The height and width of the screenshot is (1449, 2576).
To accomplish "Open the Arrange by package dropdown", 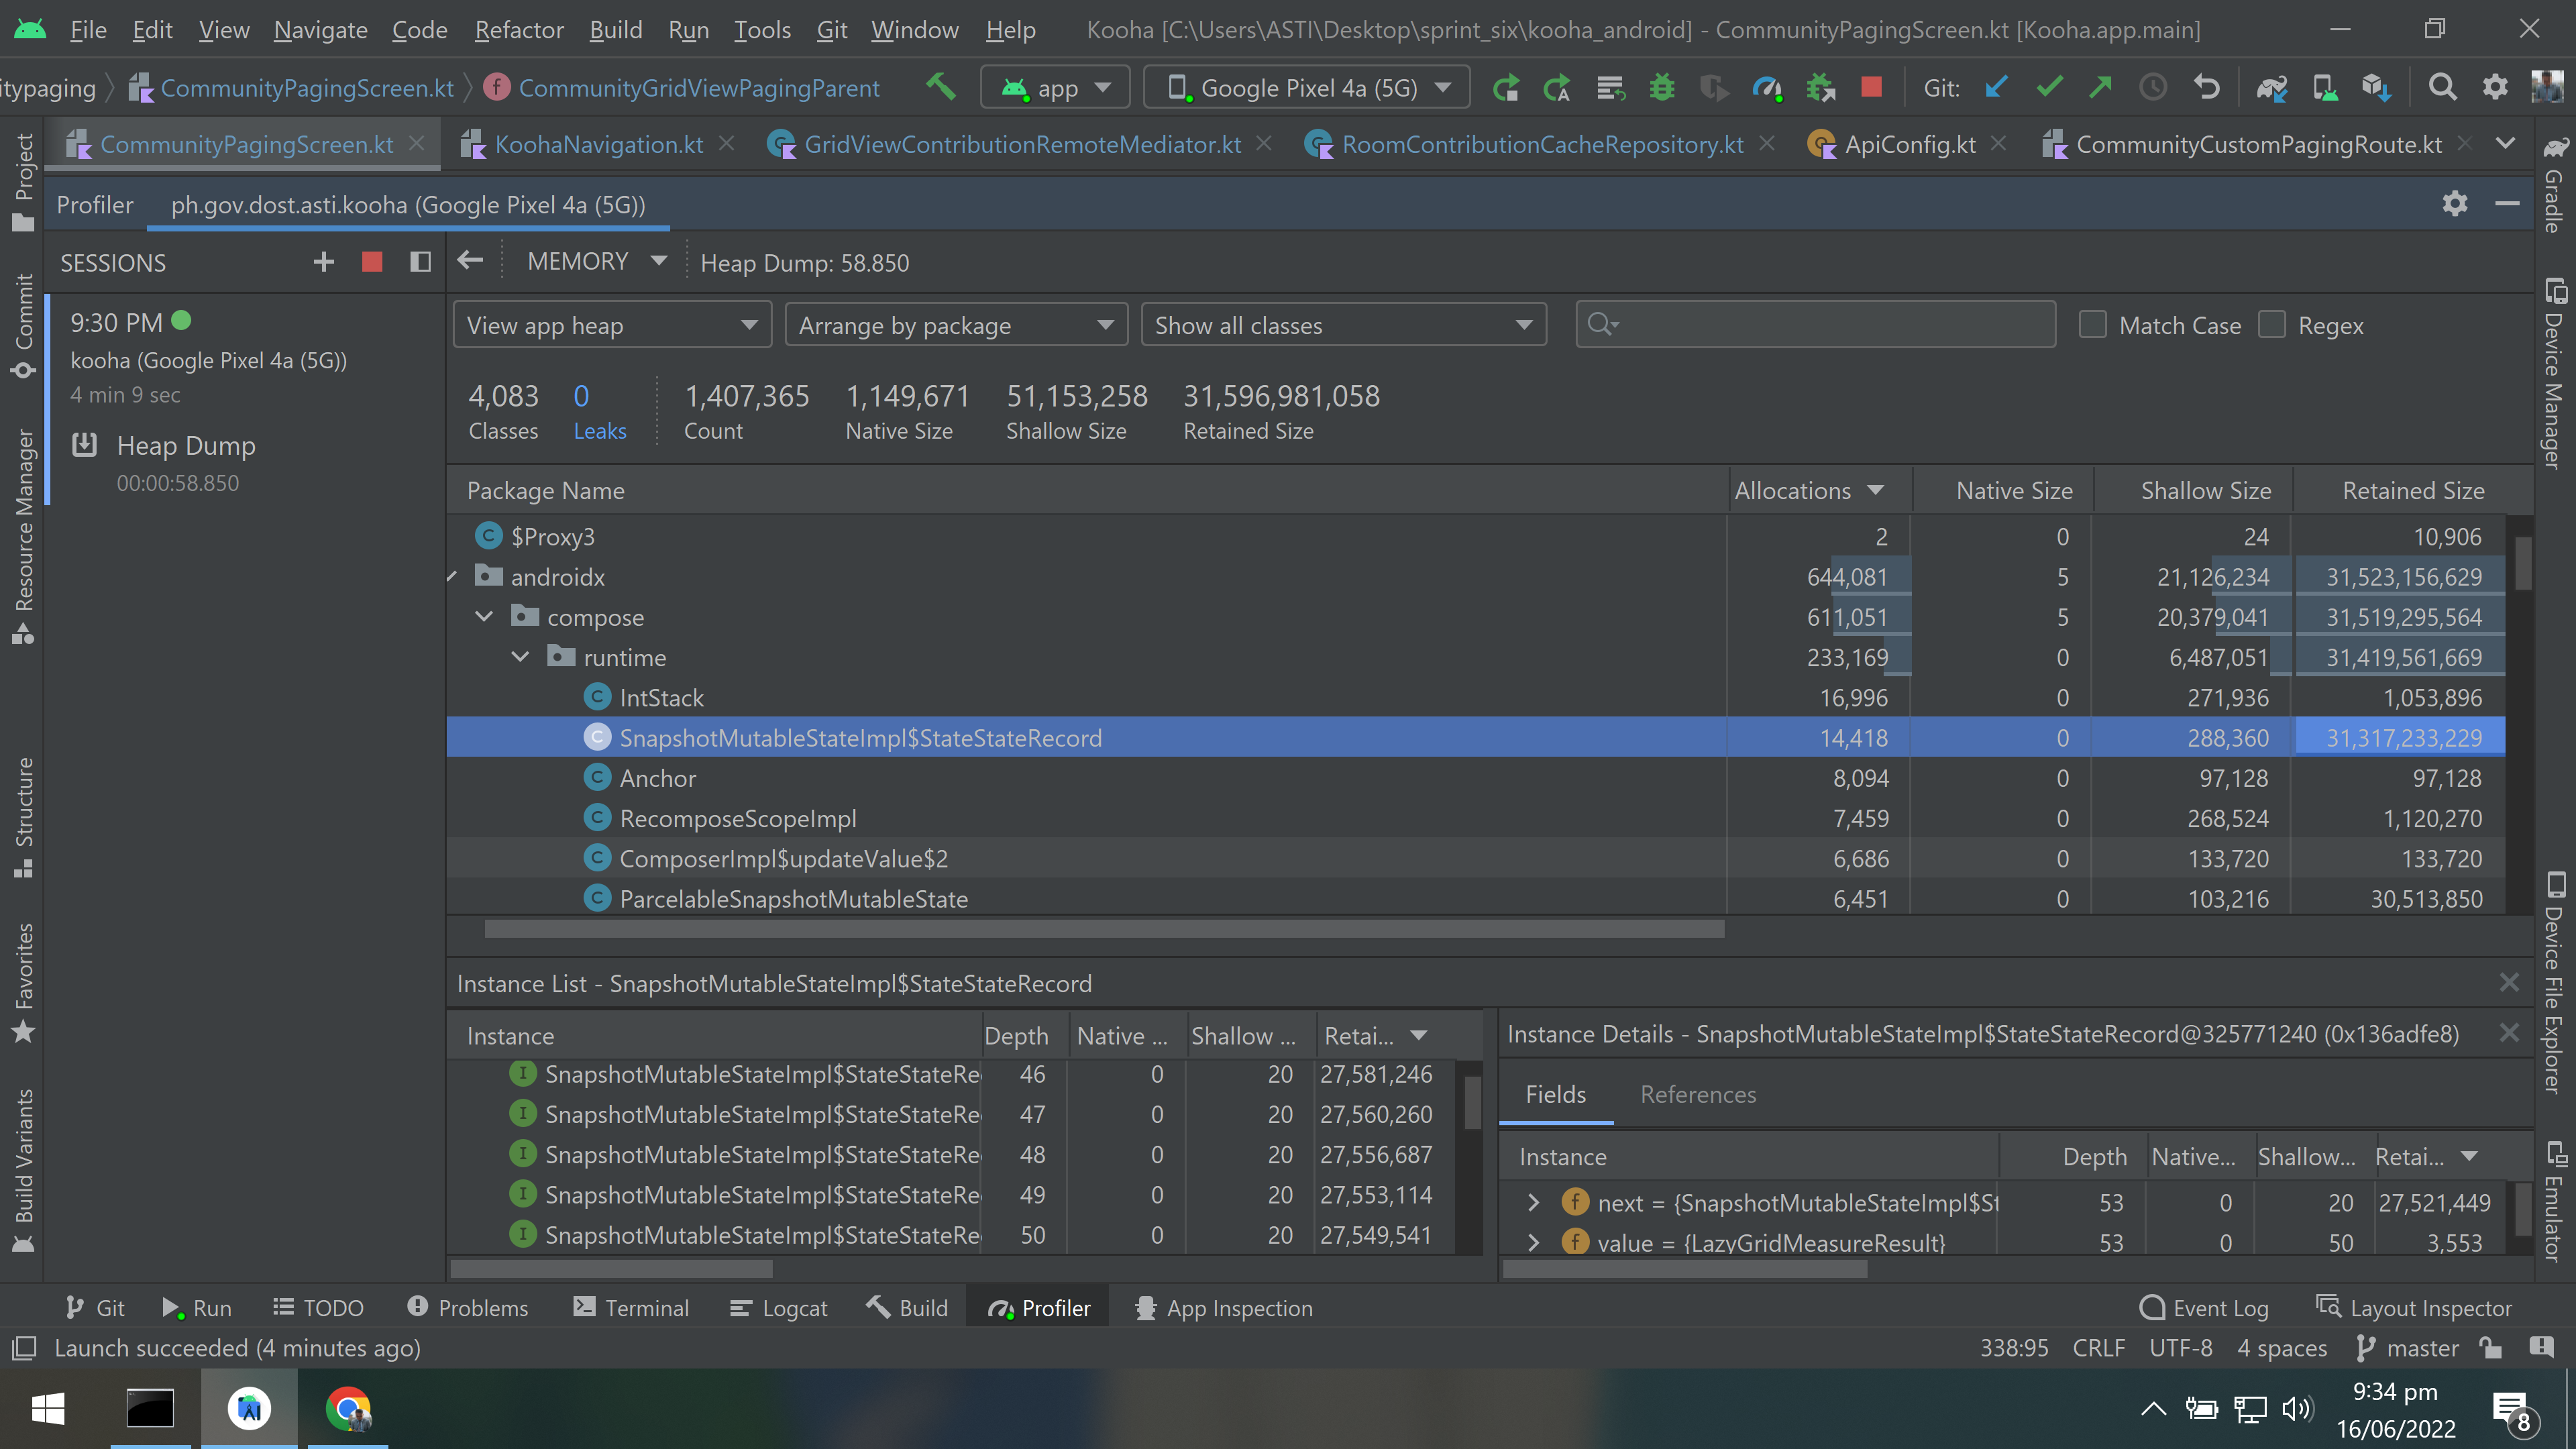I will pyautogui.click(x=956, y=325).
